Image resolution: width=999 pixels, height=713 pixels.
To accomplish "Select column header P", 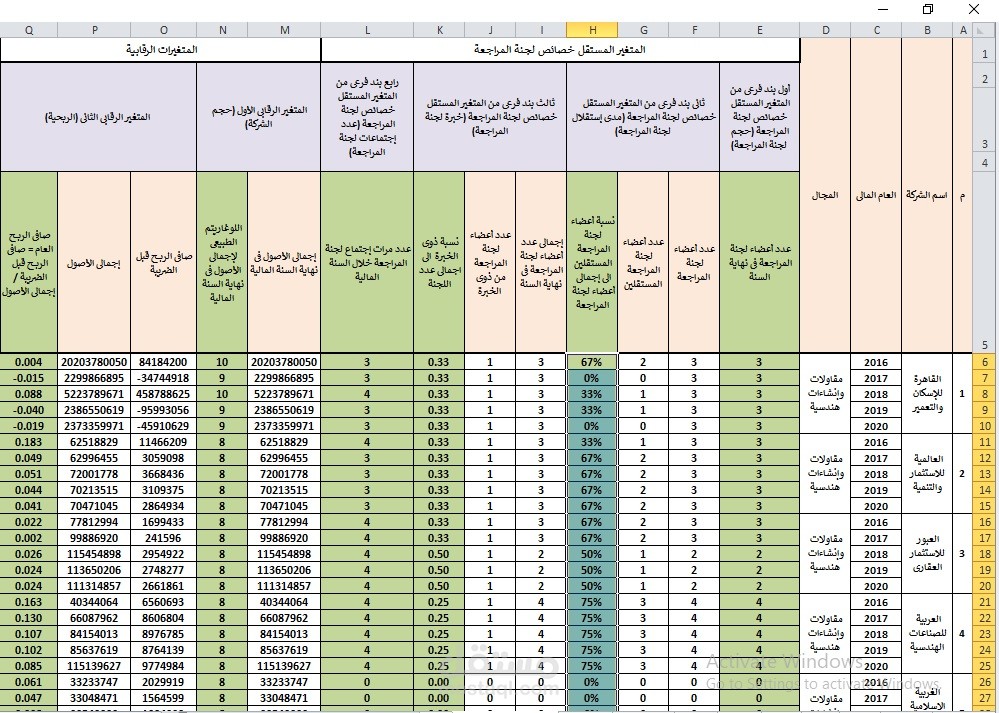I will click(x=94, y=30).
